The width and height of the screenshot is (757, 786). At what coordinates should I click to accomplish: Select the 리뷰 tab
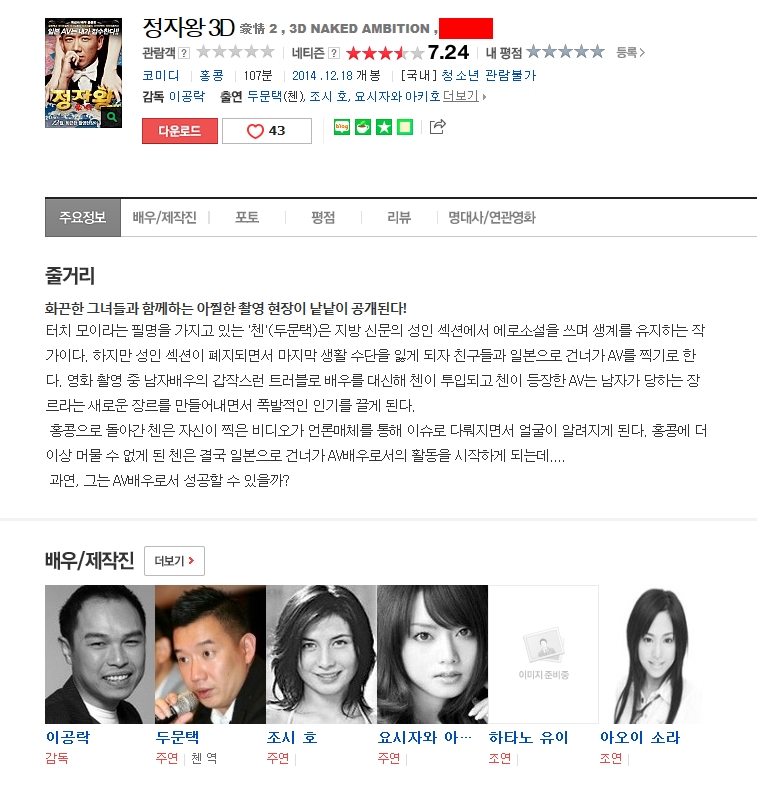pos(399,217)
